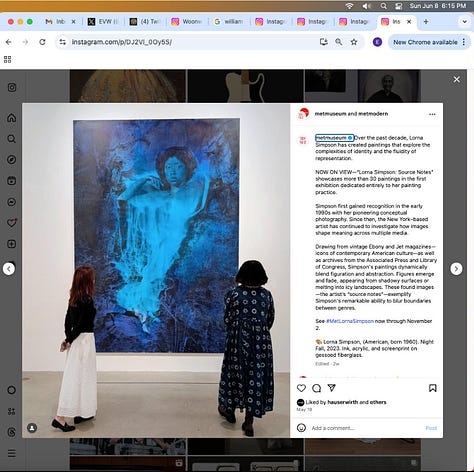Open emoji picker in comment field
The height and width of the screenshot is (472, 474).
301,428
